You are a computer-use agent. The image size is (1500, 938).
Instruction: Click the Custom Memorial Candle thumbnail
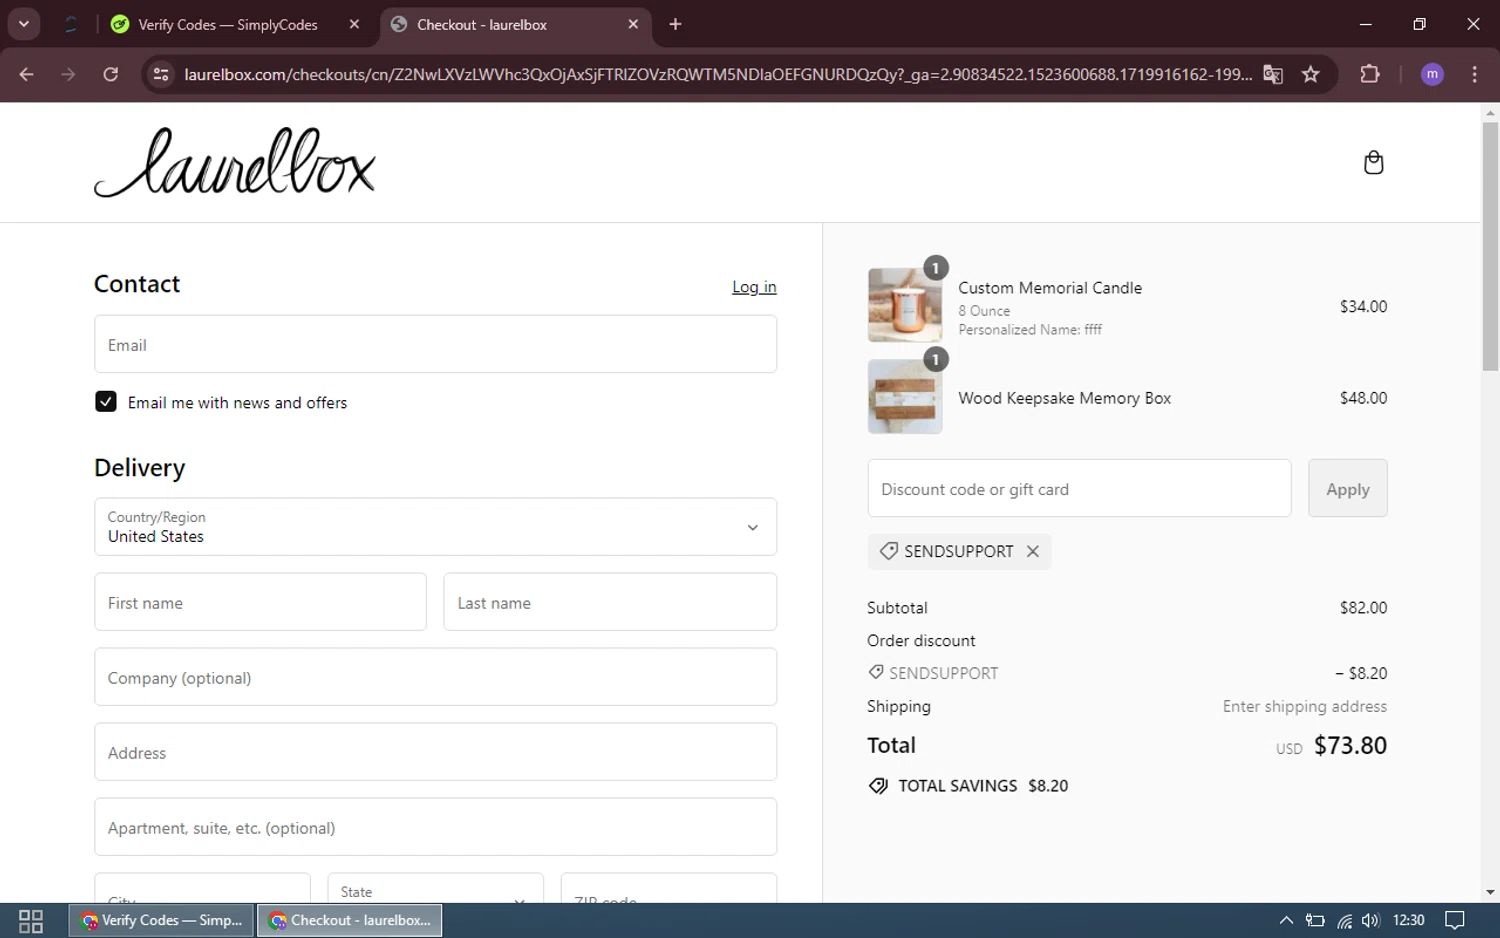(905, 305)
